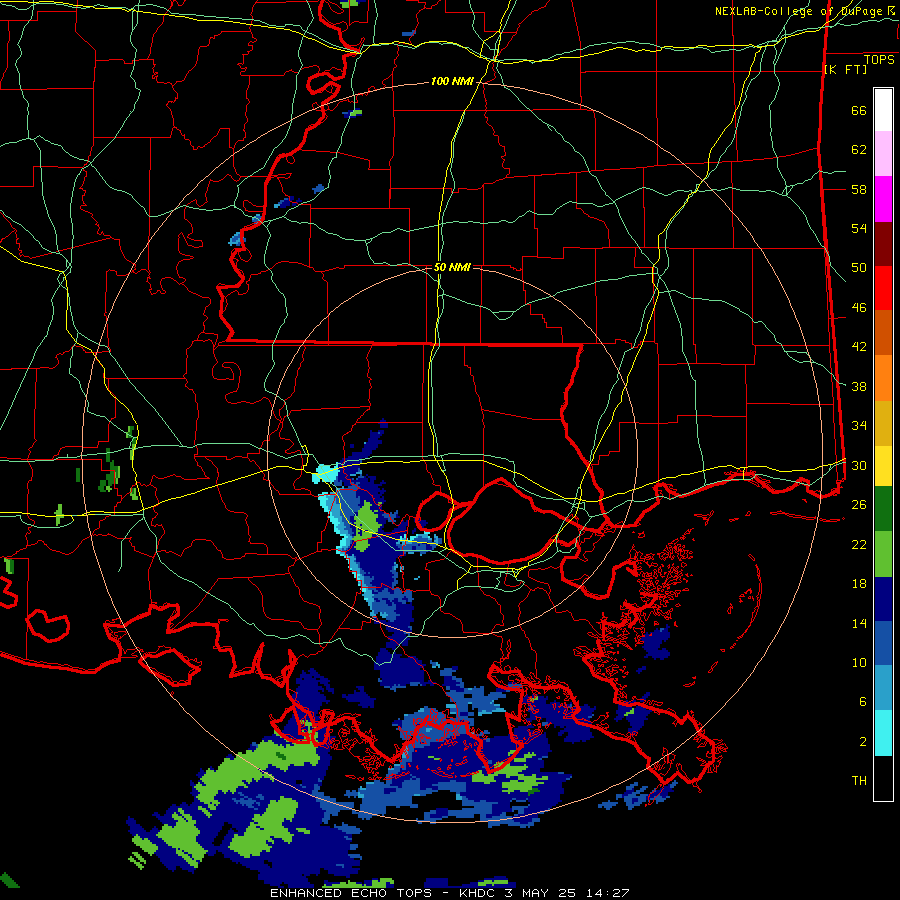Click the 50 NMI range ring label
The height and width of the screenshot is (900, 900).
[452, 267]
